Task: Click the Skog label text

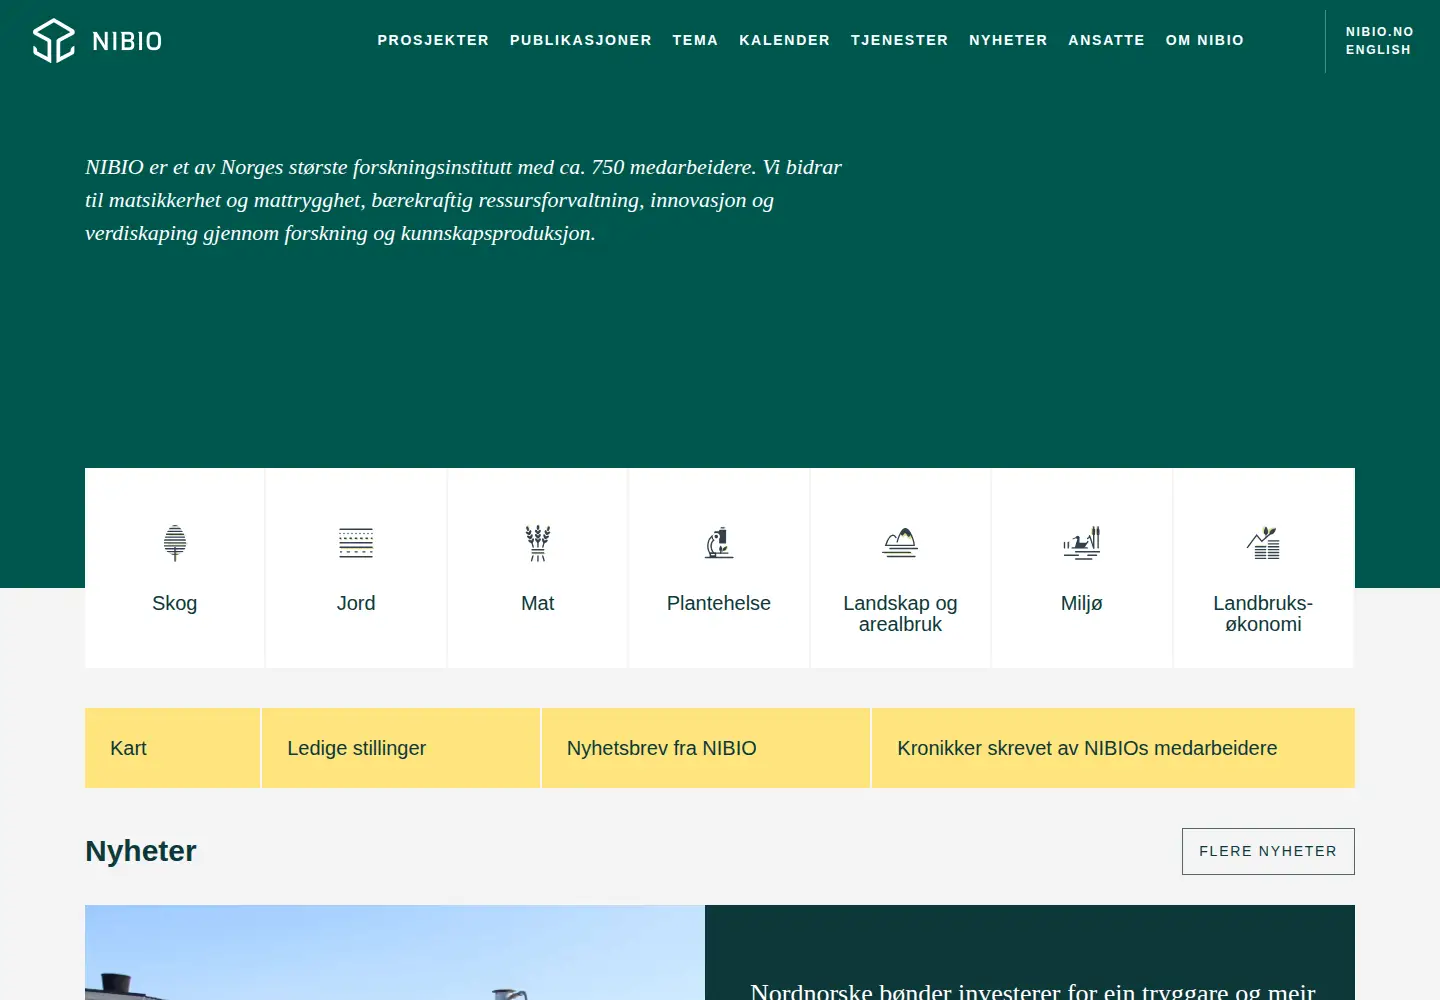Action: point(175,603)
